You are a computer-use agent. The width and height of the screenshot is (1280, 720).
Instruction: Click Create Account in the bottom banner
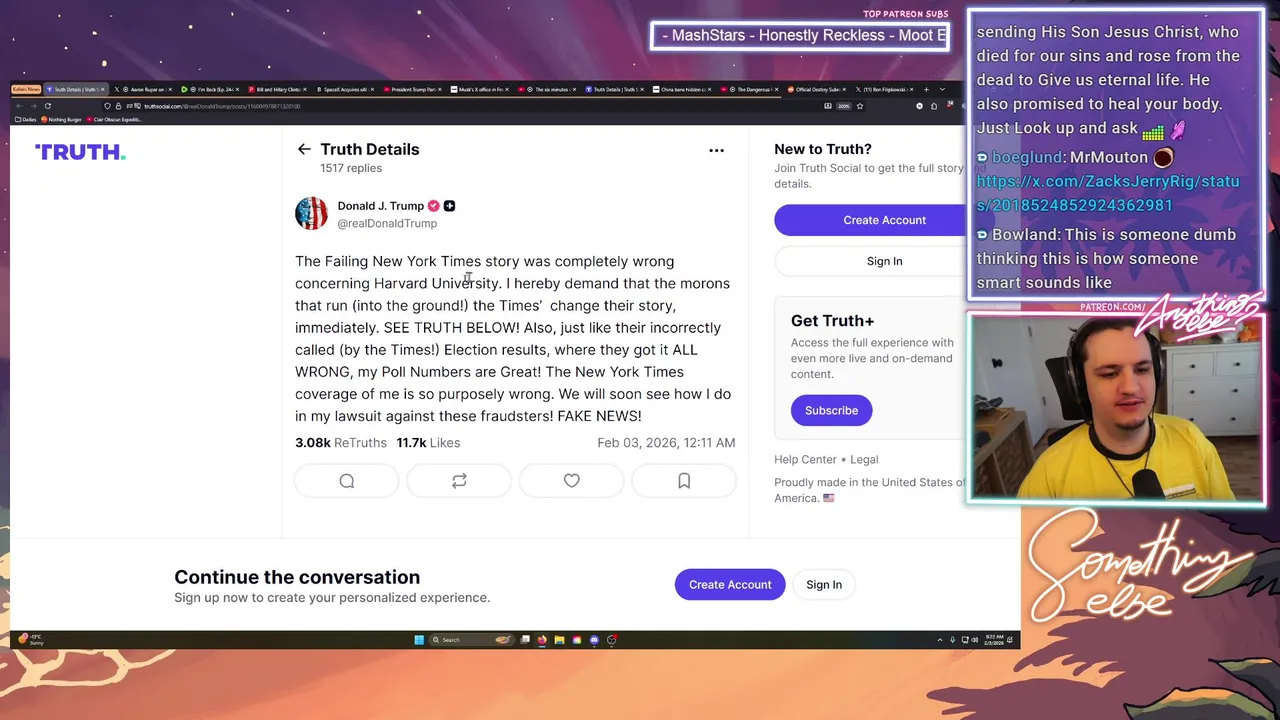point(730,585)
